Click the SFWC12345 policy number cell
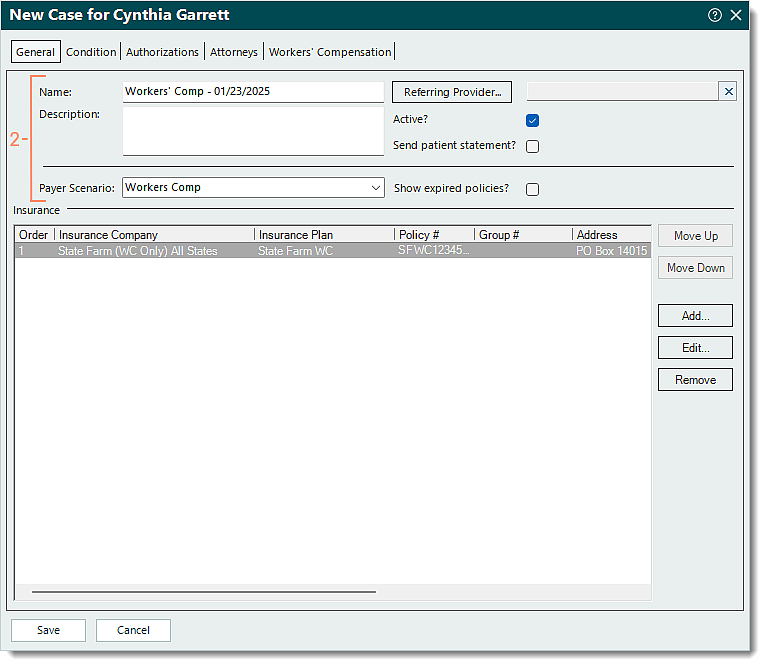The image size is (765, 666). [434, 250]
